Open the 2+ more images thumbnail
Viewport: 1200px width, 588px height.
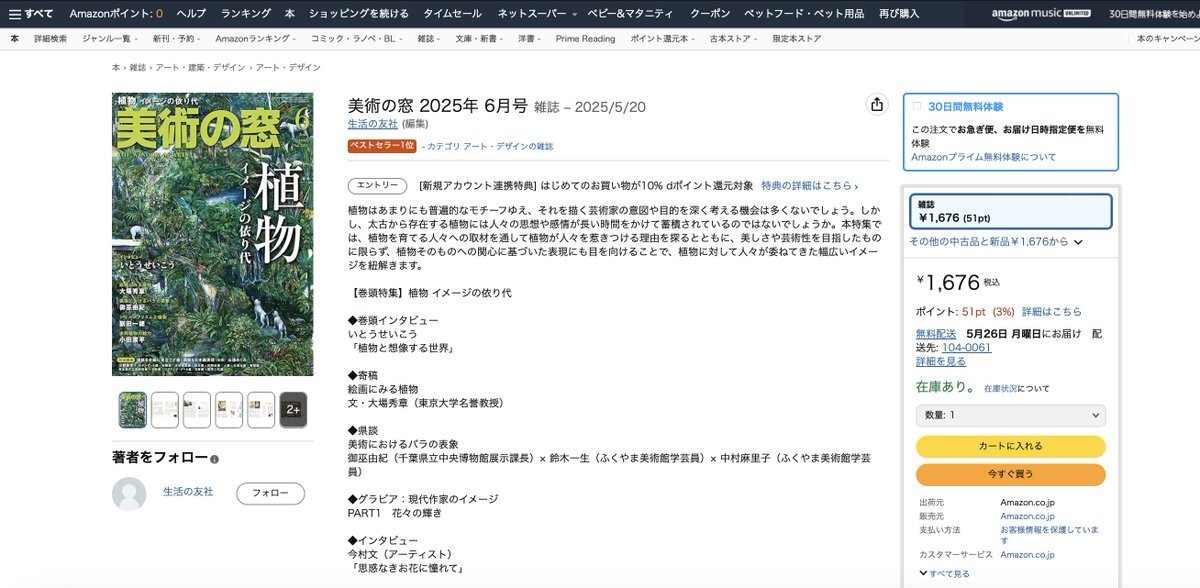293,410
